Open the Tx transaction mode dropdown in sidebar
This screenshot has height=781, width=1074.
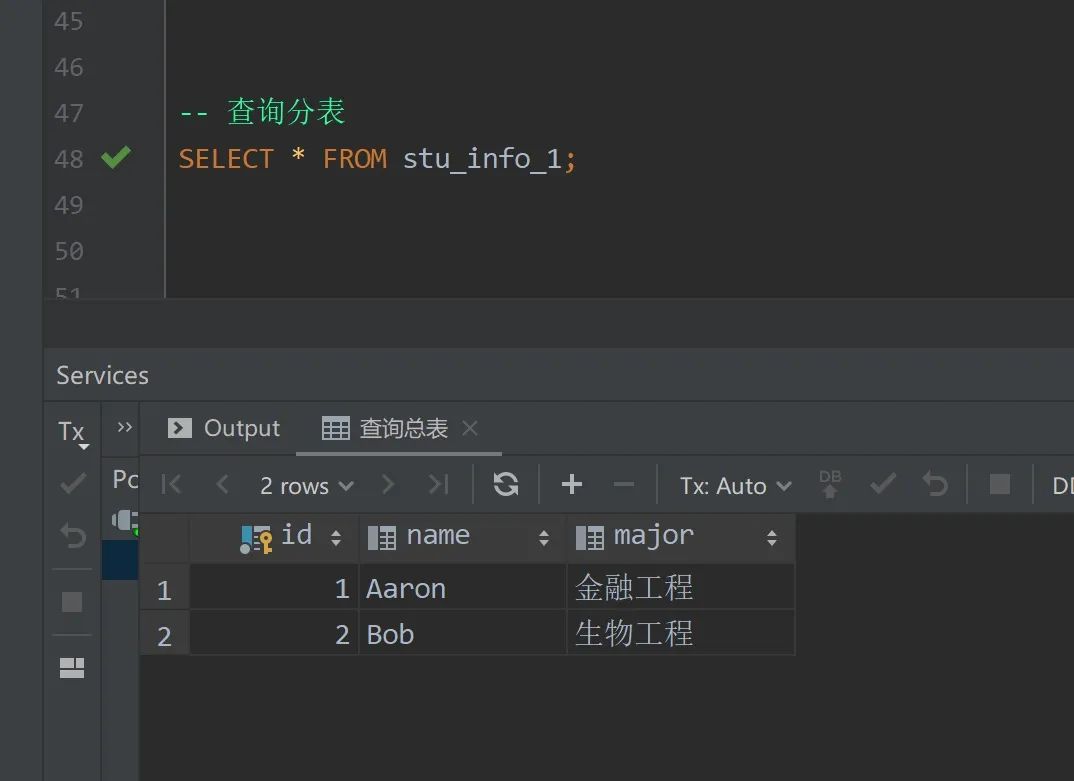72,433
